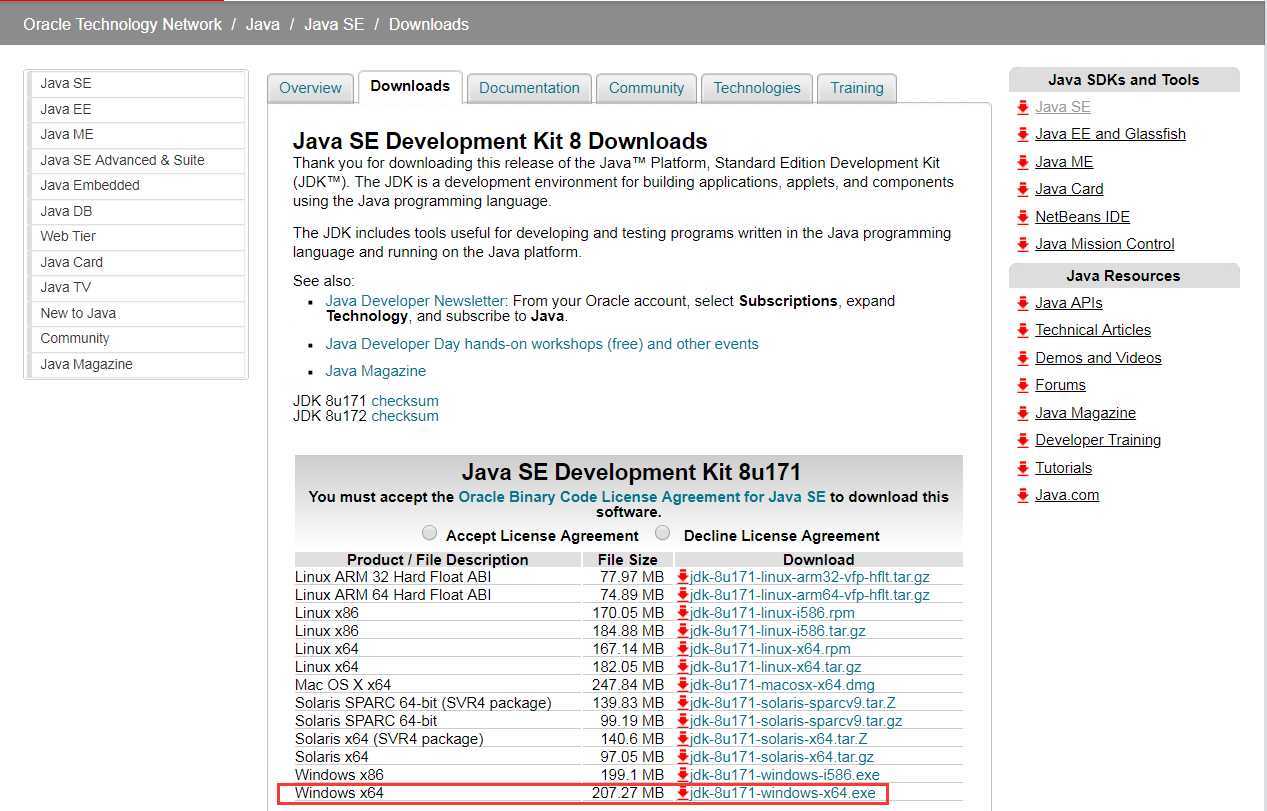Click download icon for jdk-8u171-solaris-x64.tar.Z
The width and height of the screenshot is (1267, 811).
point(683,739)
